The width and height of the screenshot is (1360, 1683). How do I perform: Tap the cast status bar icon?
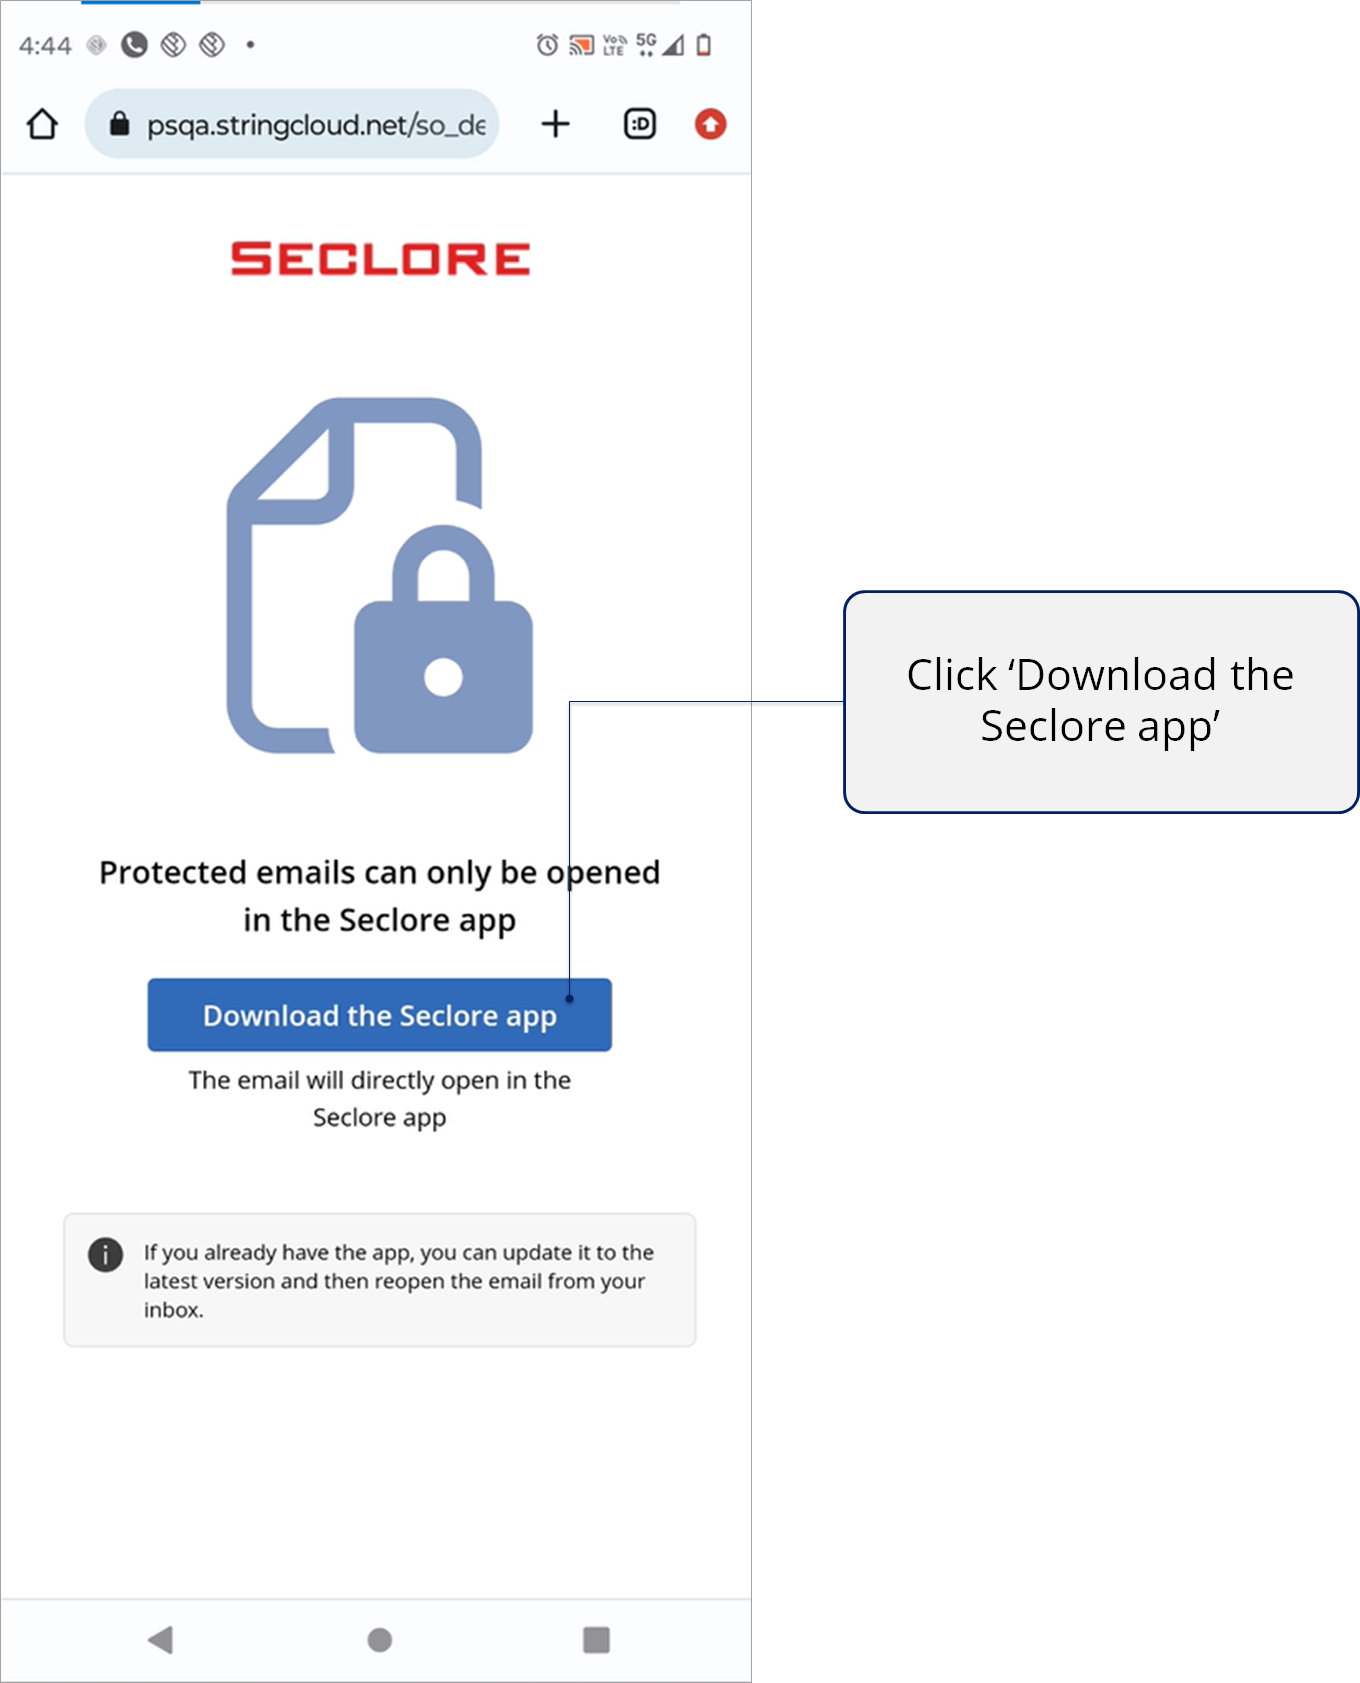(x=581, y=45)
